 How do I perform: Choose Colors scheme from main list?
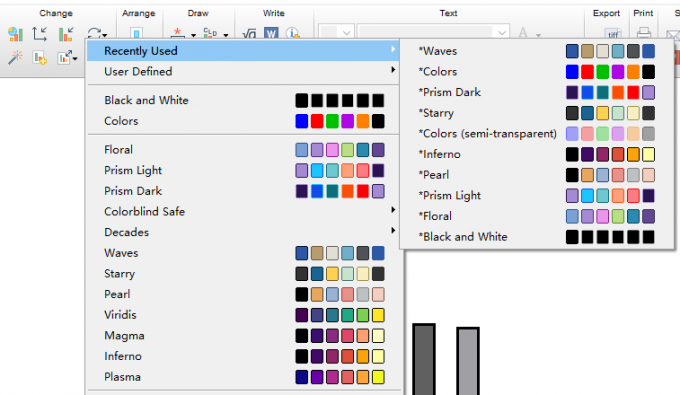(x=243, y=121)
